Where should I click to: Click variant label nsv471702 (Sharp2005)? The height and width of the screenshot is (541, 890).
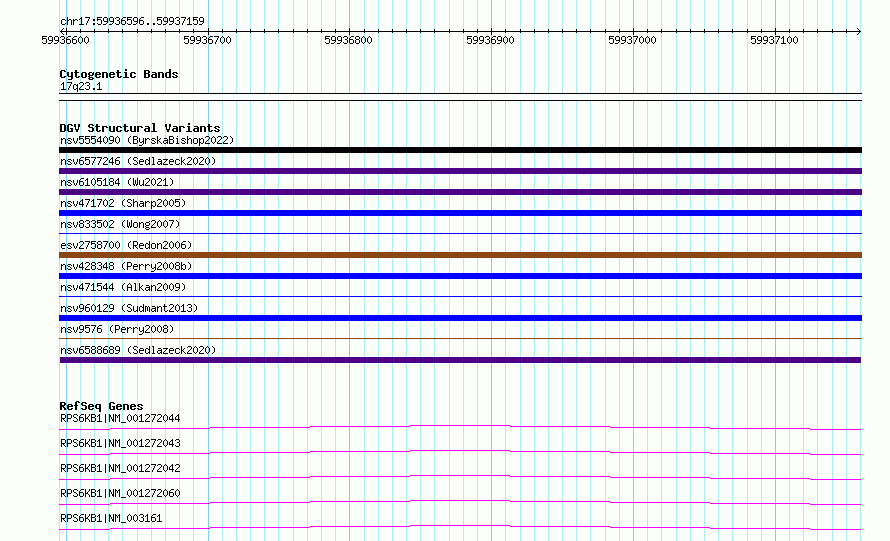point(123,203)
